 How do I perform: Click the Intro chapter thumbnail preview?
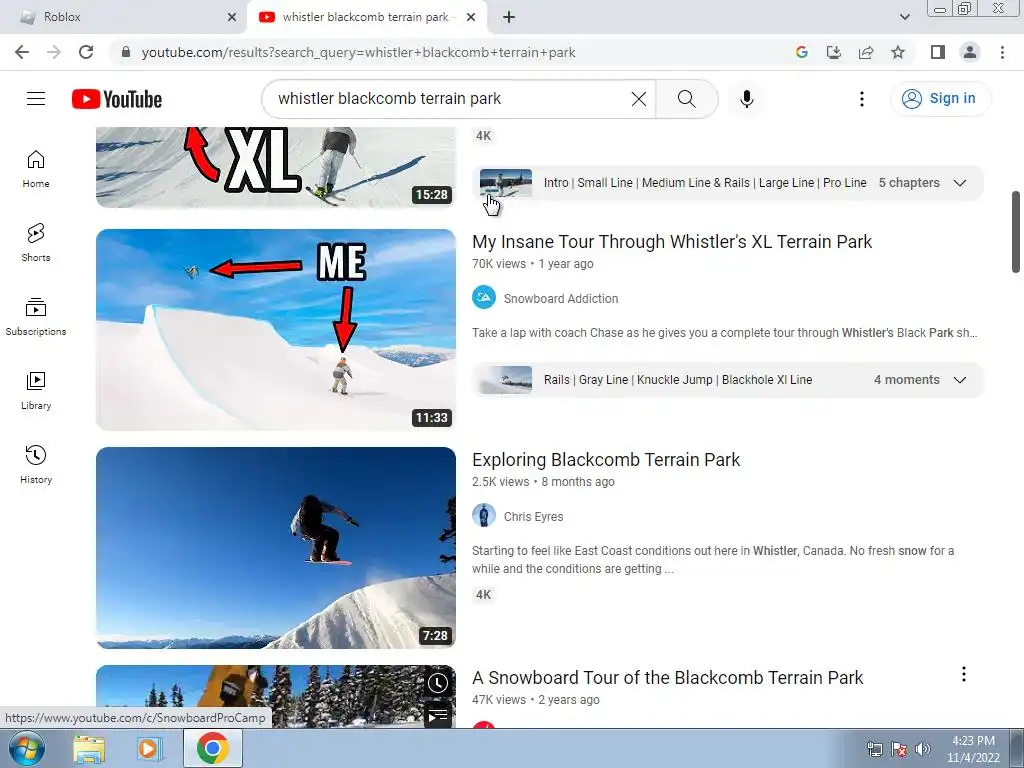[505, 183]
